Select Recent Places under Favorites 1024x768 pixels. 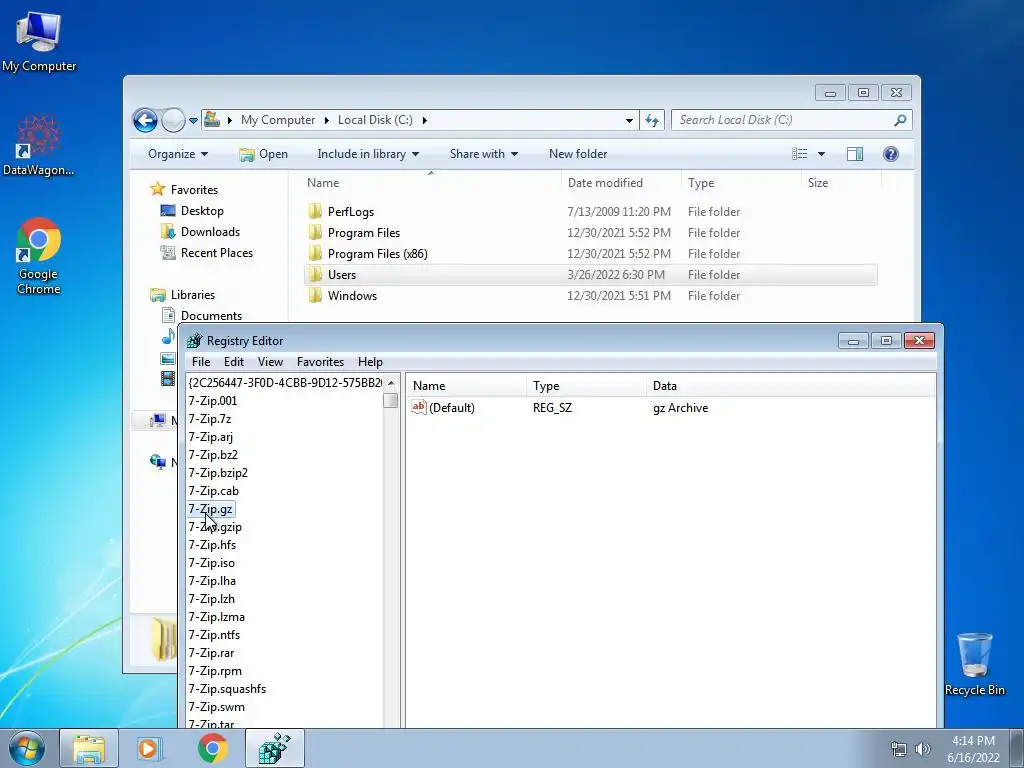pyautogui.click(x=217, y=253)
